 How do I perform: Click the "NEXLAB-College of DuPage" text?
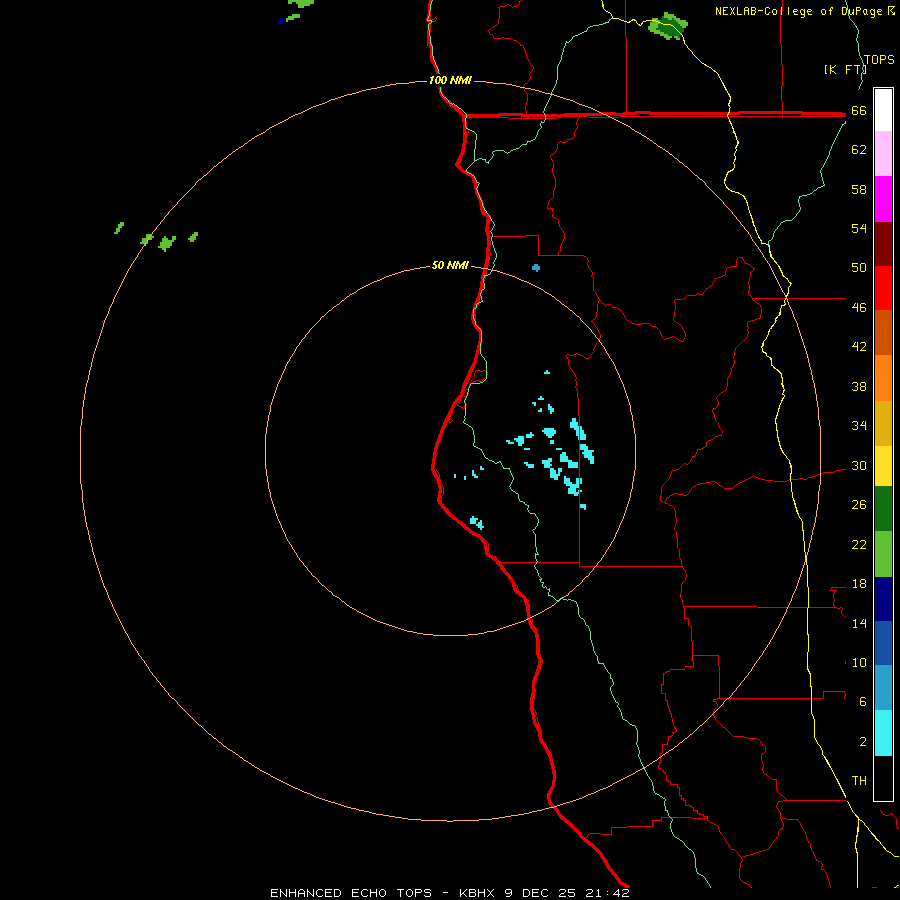797,11
